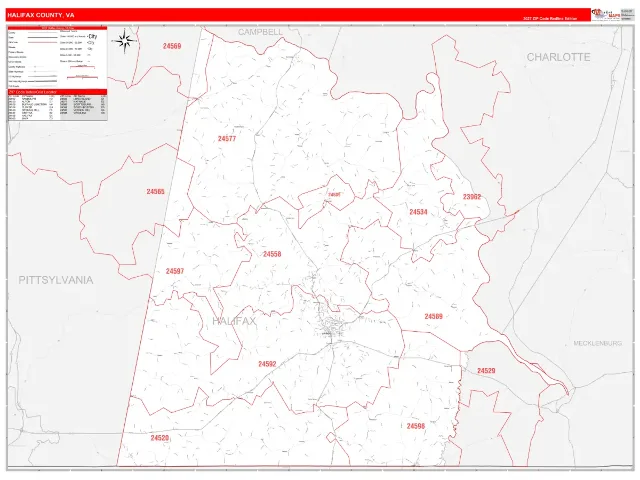This screenshot has width=640, height=480.
Task: Click the ZIP Code Index header bar
Action: 58,92
